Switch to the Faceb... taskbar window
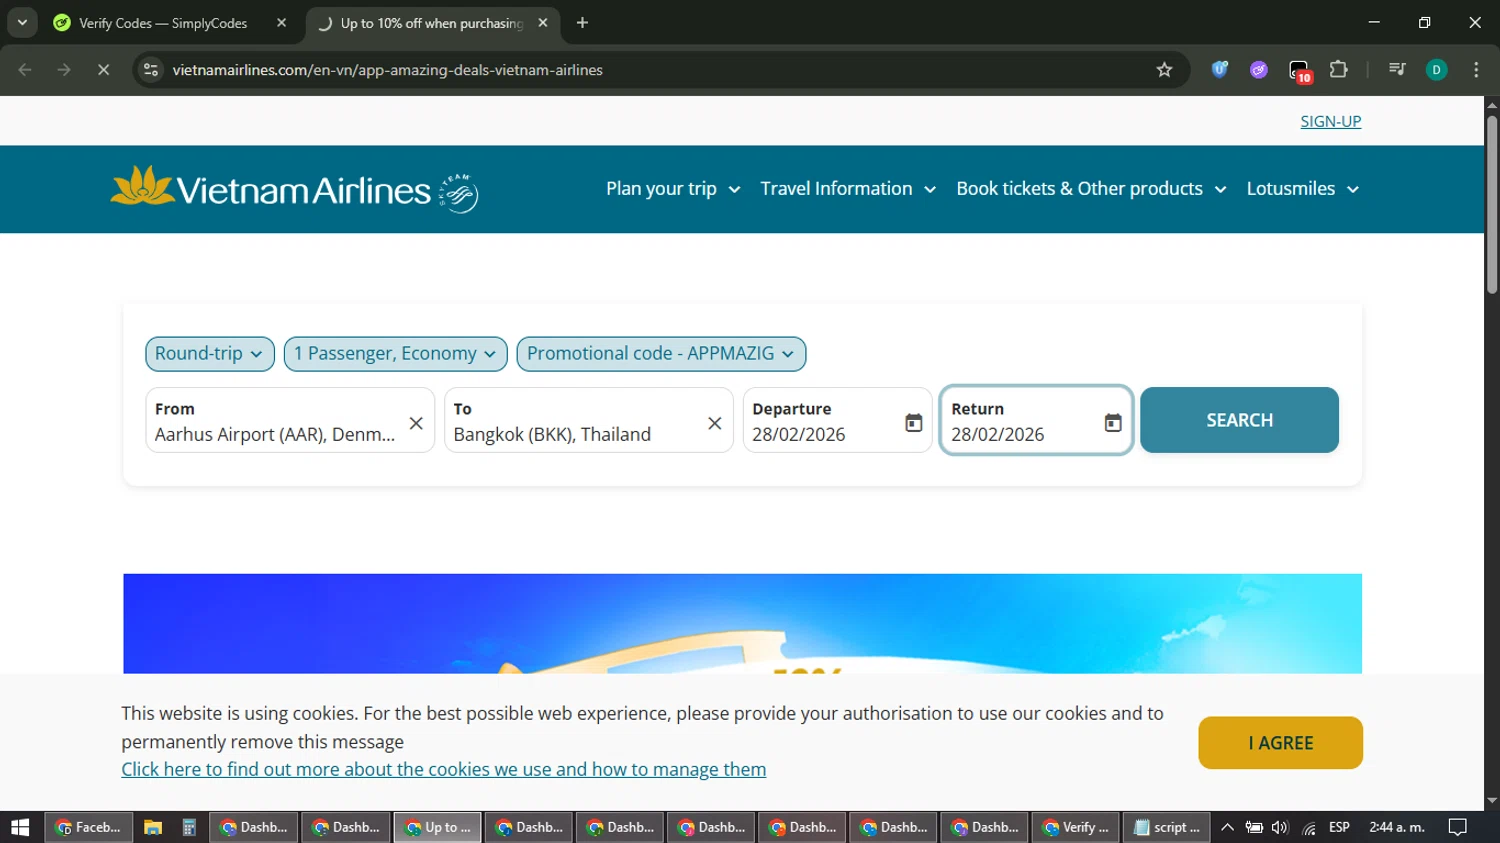Viewport: 1500px width, 843px height. 88,827
